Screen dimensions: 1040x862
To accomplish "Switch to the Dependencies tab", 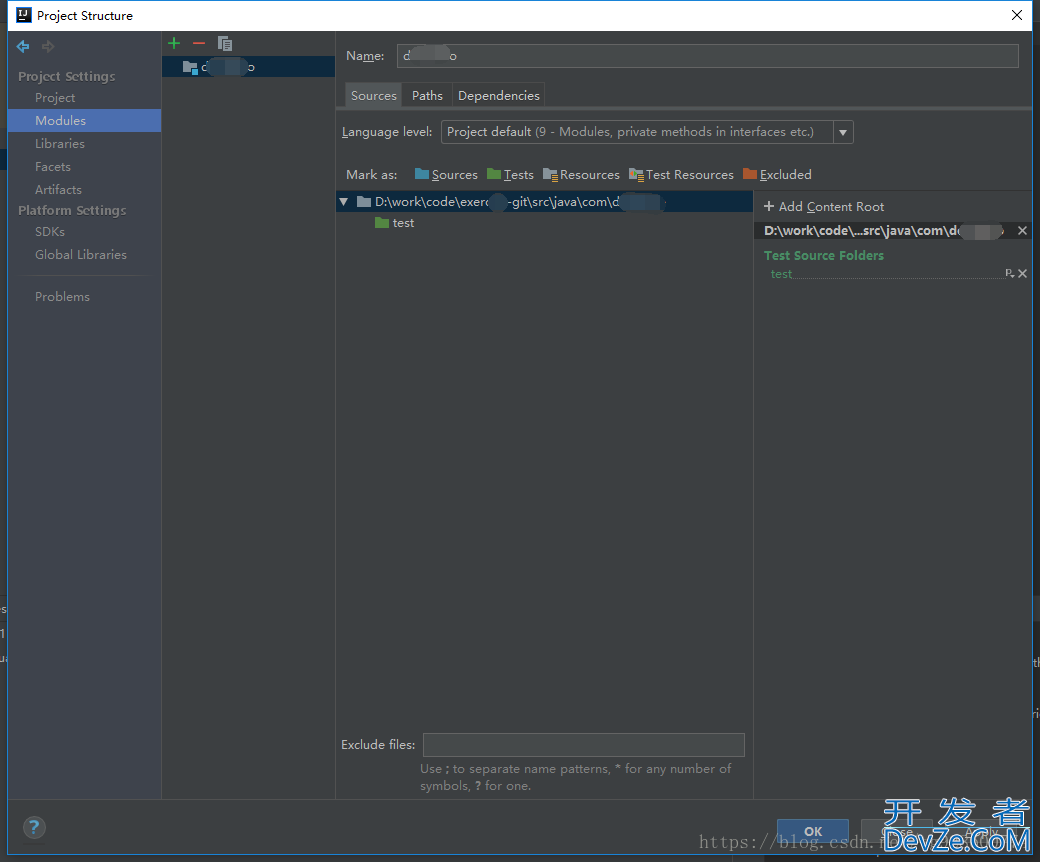I will pos(499,95).
